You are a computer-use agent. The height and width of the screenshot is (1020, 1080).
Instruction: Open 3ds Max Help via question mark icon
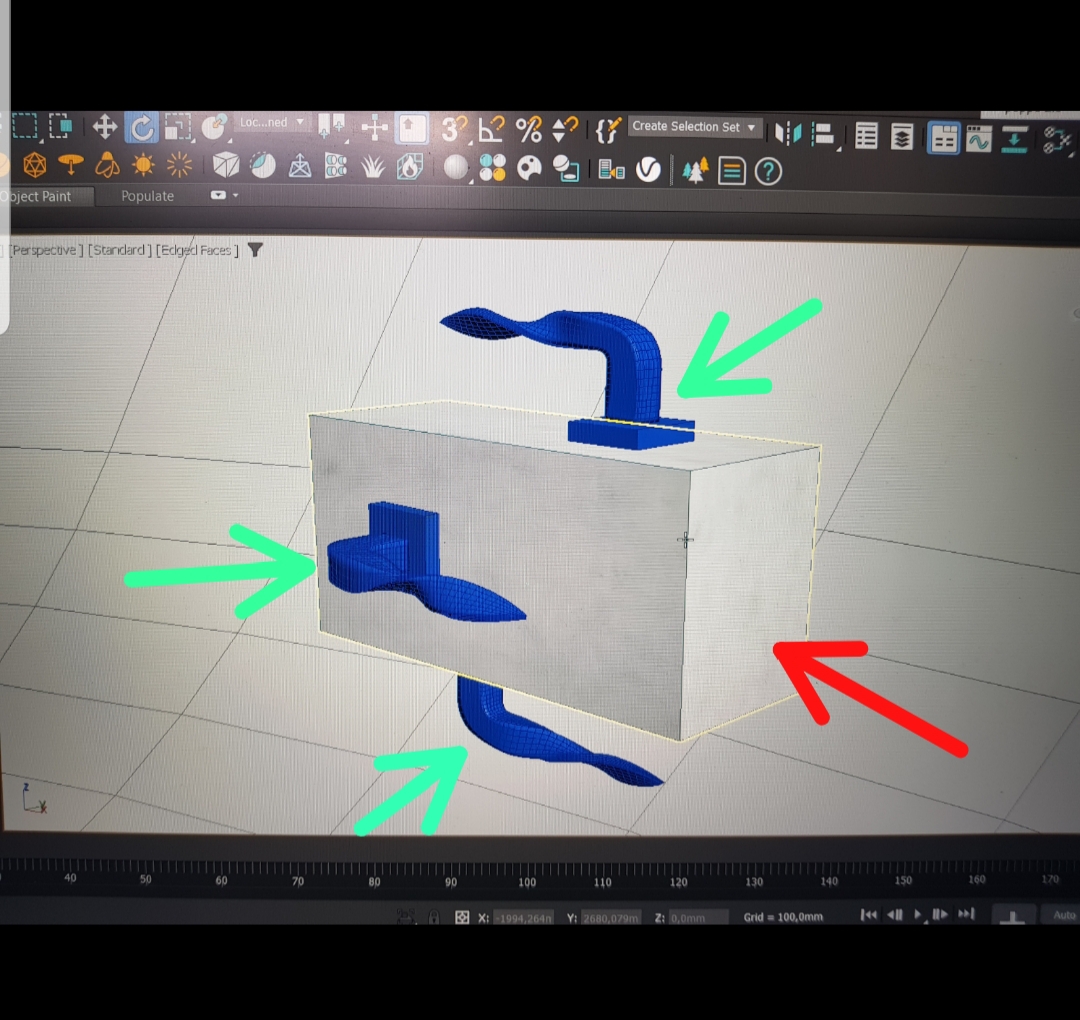click(768, 171)
